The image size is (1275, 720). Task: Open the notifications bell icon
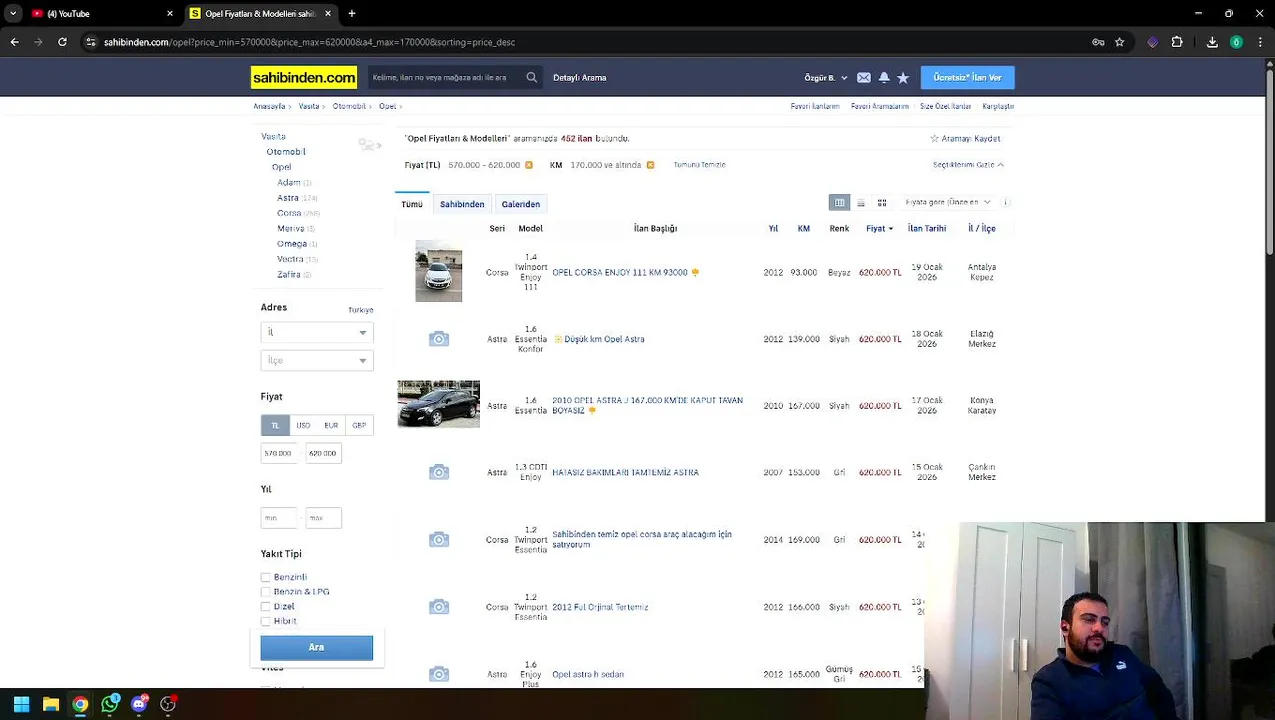(x=884, y=77)
